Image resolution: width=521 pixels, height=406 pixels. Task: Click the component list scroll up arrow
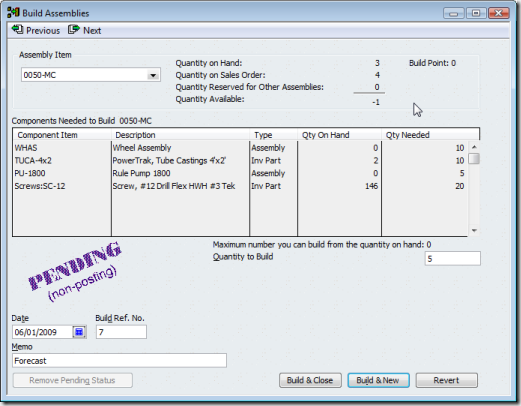(474, 147)
